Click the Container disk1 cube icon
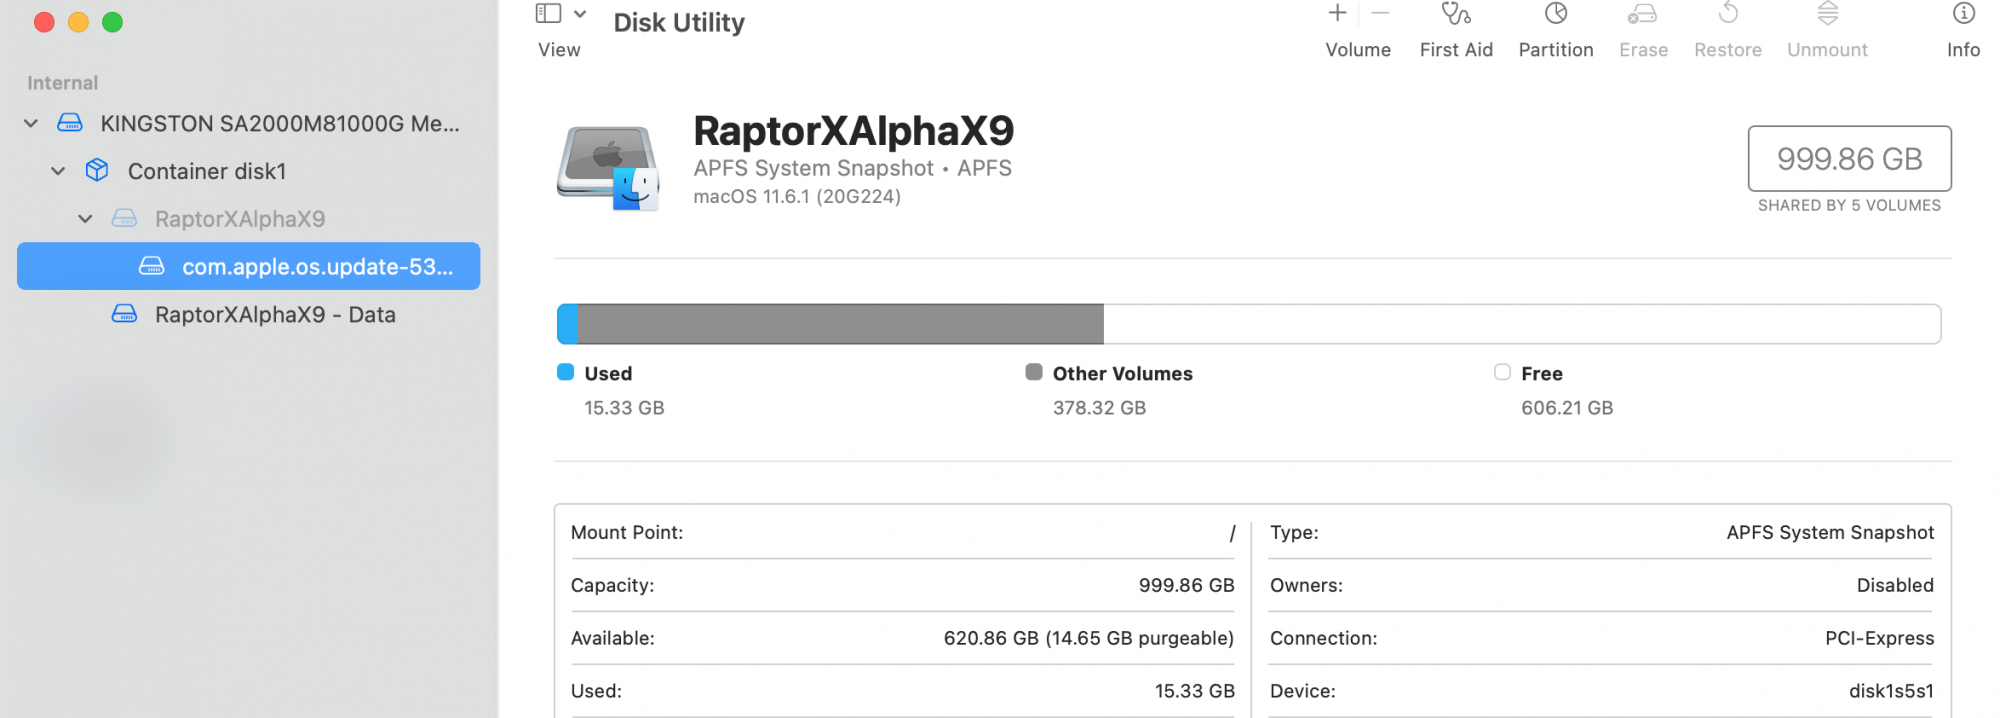 [97, 171]
